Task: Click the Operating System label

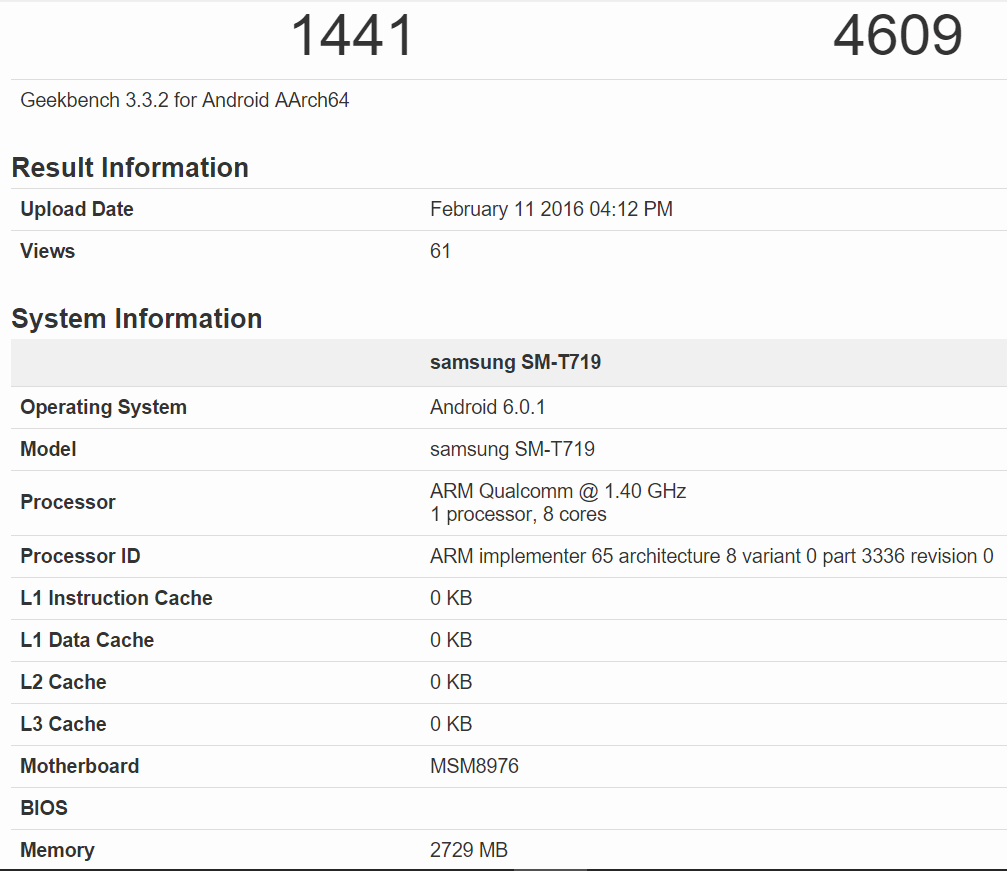Action: pyautogui.click(x=103, y=407)
